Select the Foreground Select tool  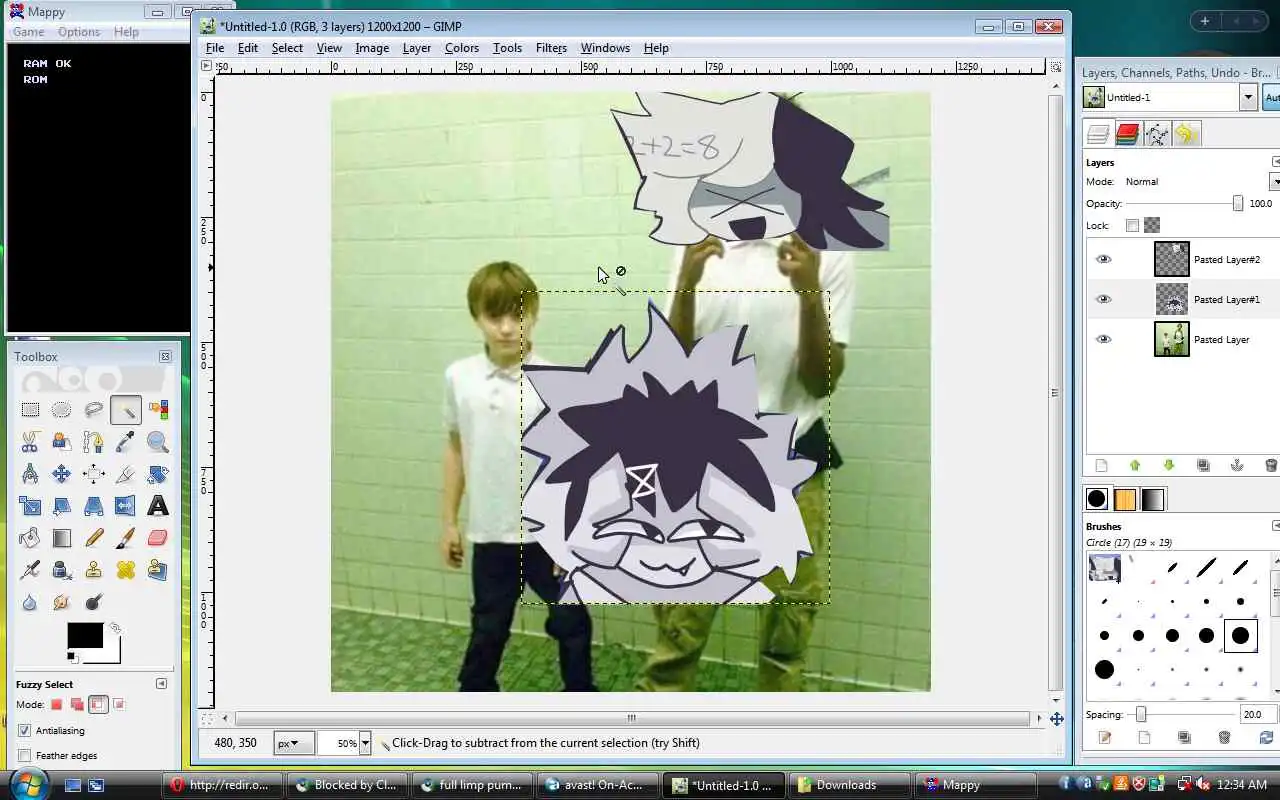coord(62,442)
